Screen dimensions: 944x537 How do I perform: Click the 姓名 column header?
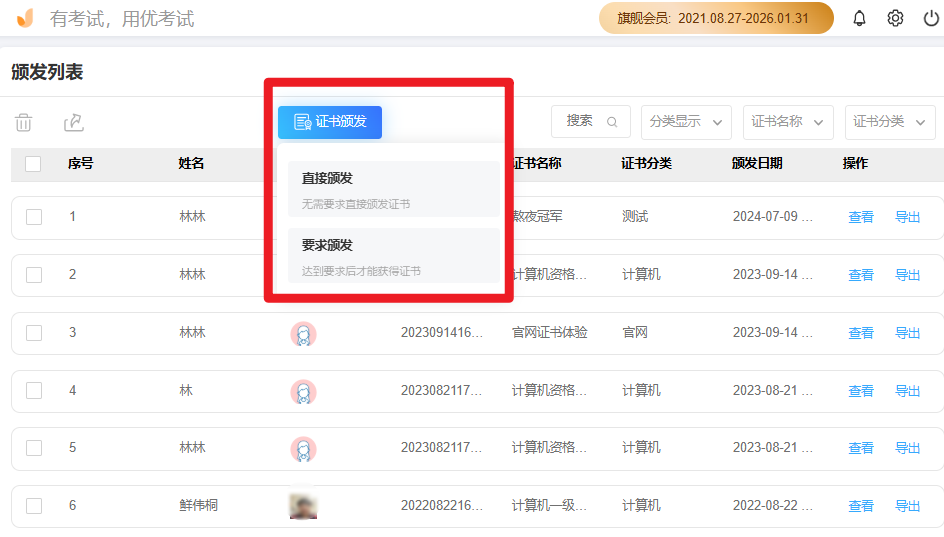(x=191, y=164)
